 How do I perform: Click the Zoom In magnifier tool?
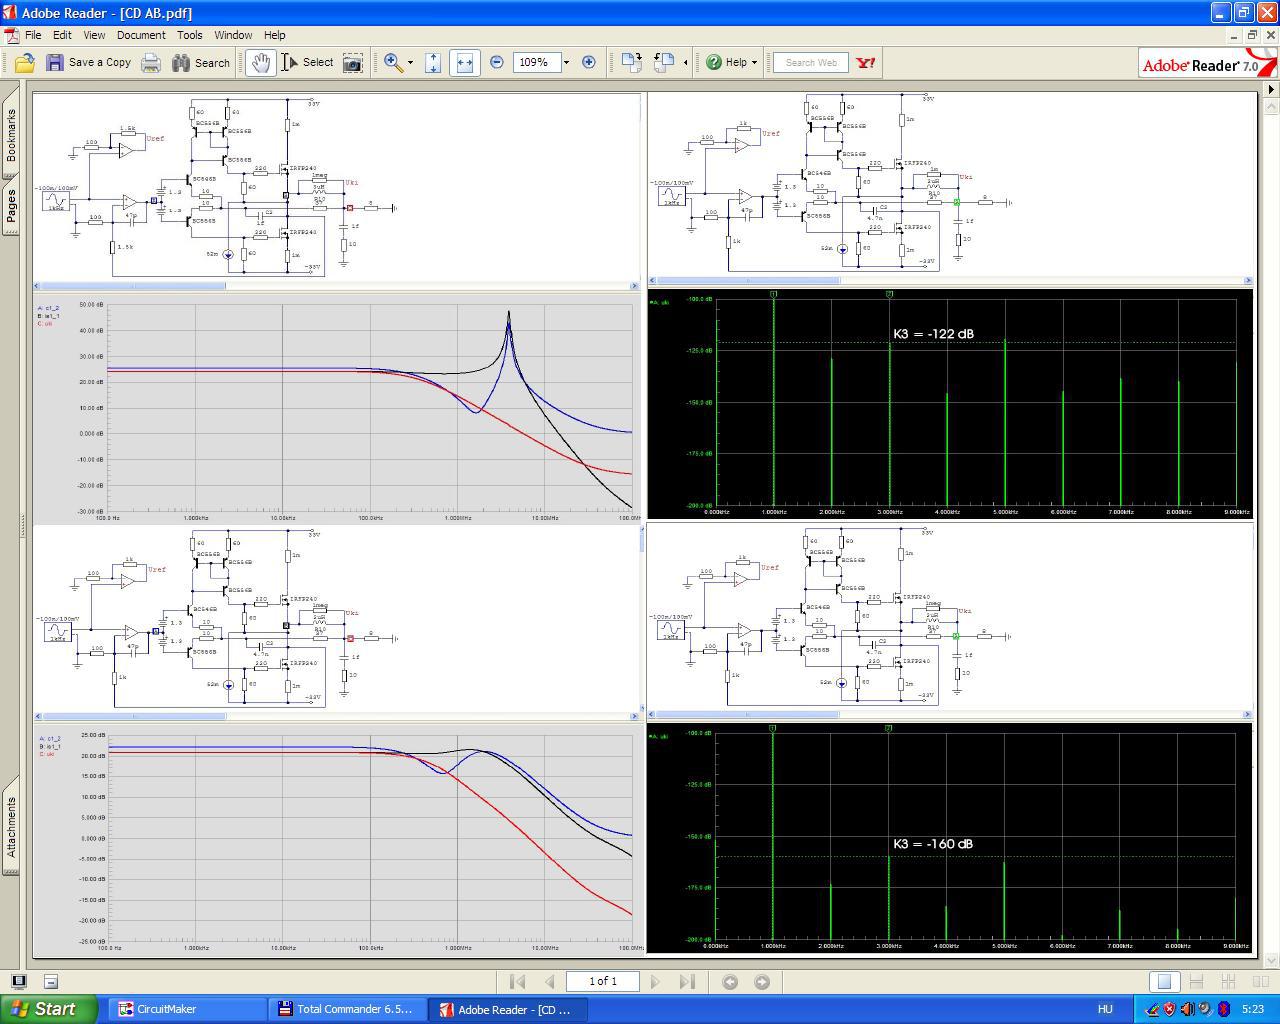(394, 62)
